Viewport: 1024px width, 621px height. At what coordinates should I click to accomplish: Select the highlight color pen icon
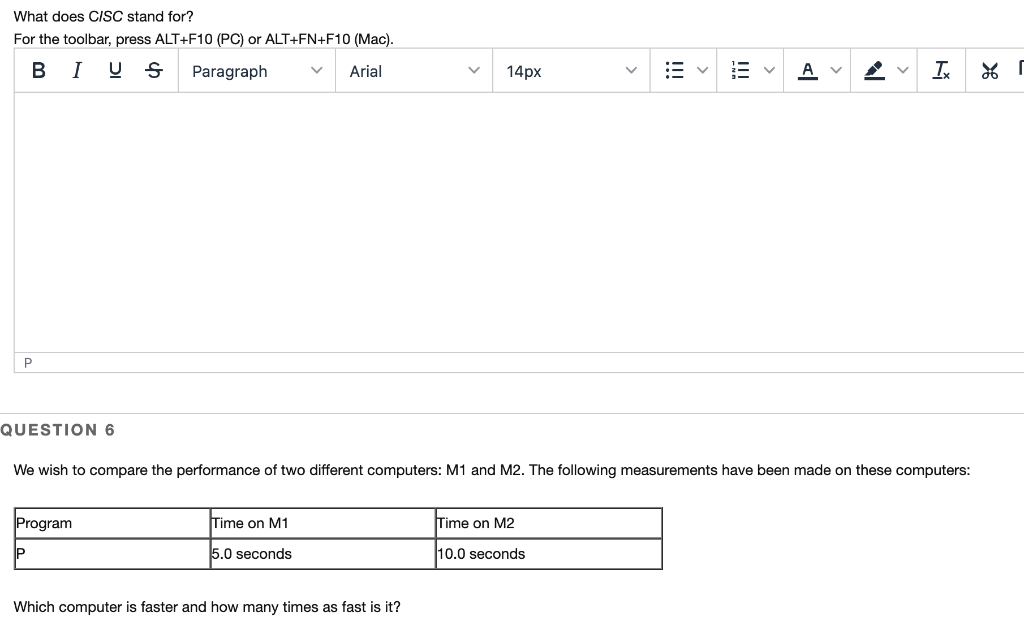pyautogui.click(x=872, y=70)
